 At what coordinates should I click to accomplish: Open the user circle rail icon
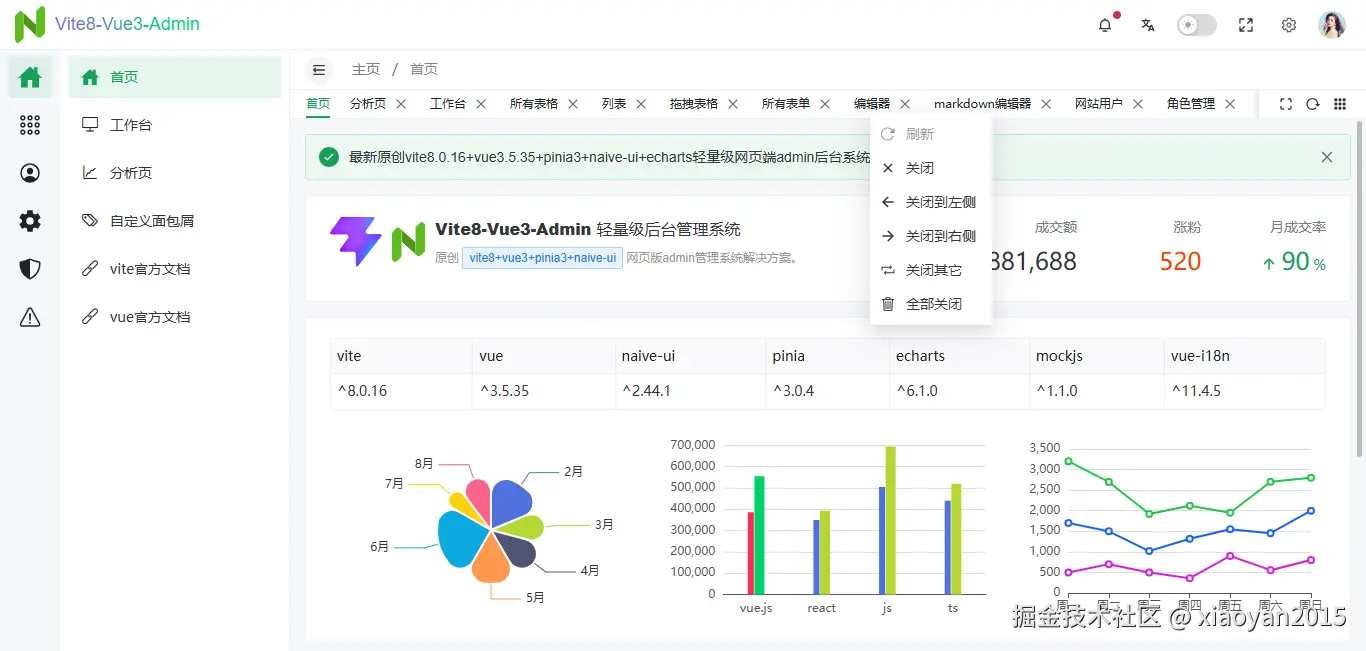30,173
